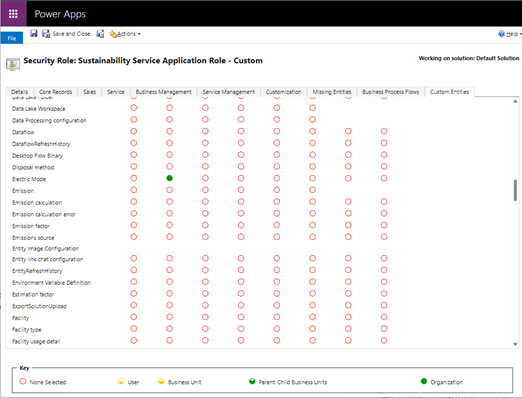522x398 pixels.
Task: Open the Business Management tab
Action: [x=163, y=92]
